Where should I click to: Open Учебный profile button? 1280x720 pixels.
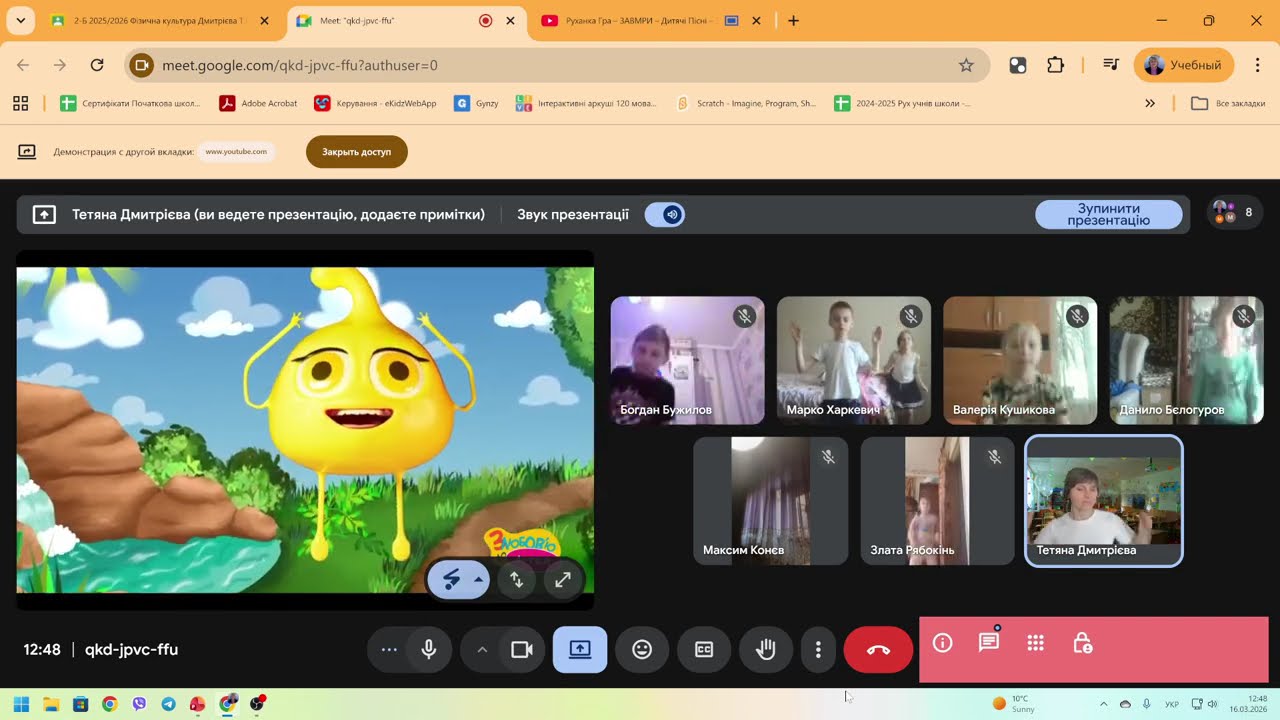(1184, 65)
